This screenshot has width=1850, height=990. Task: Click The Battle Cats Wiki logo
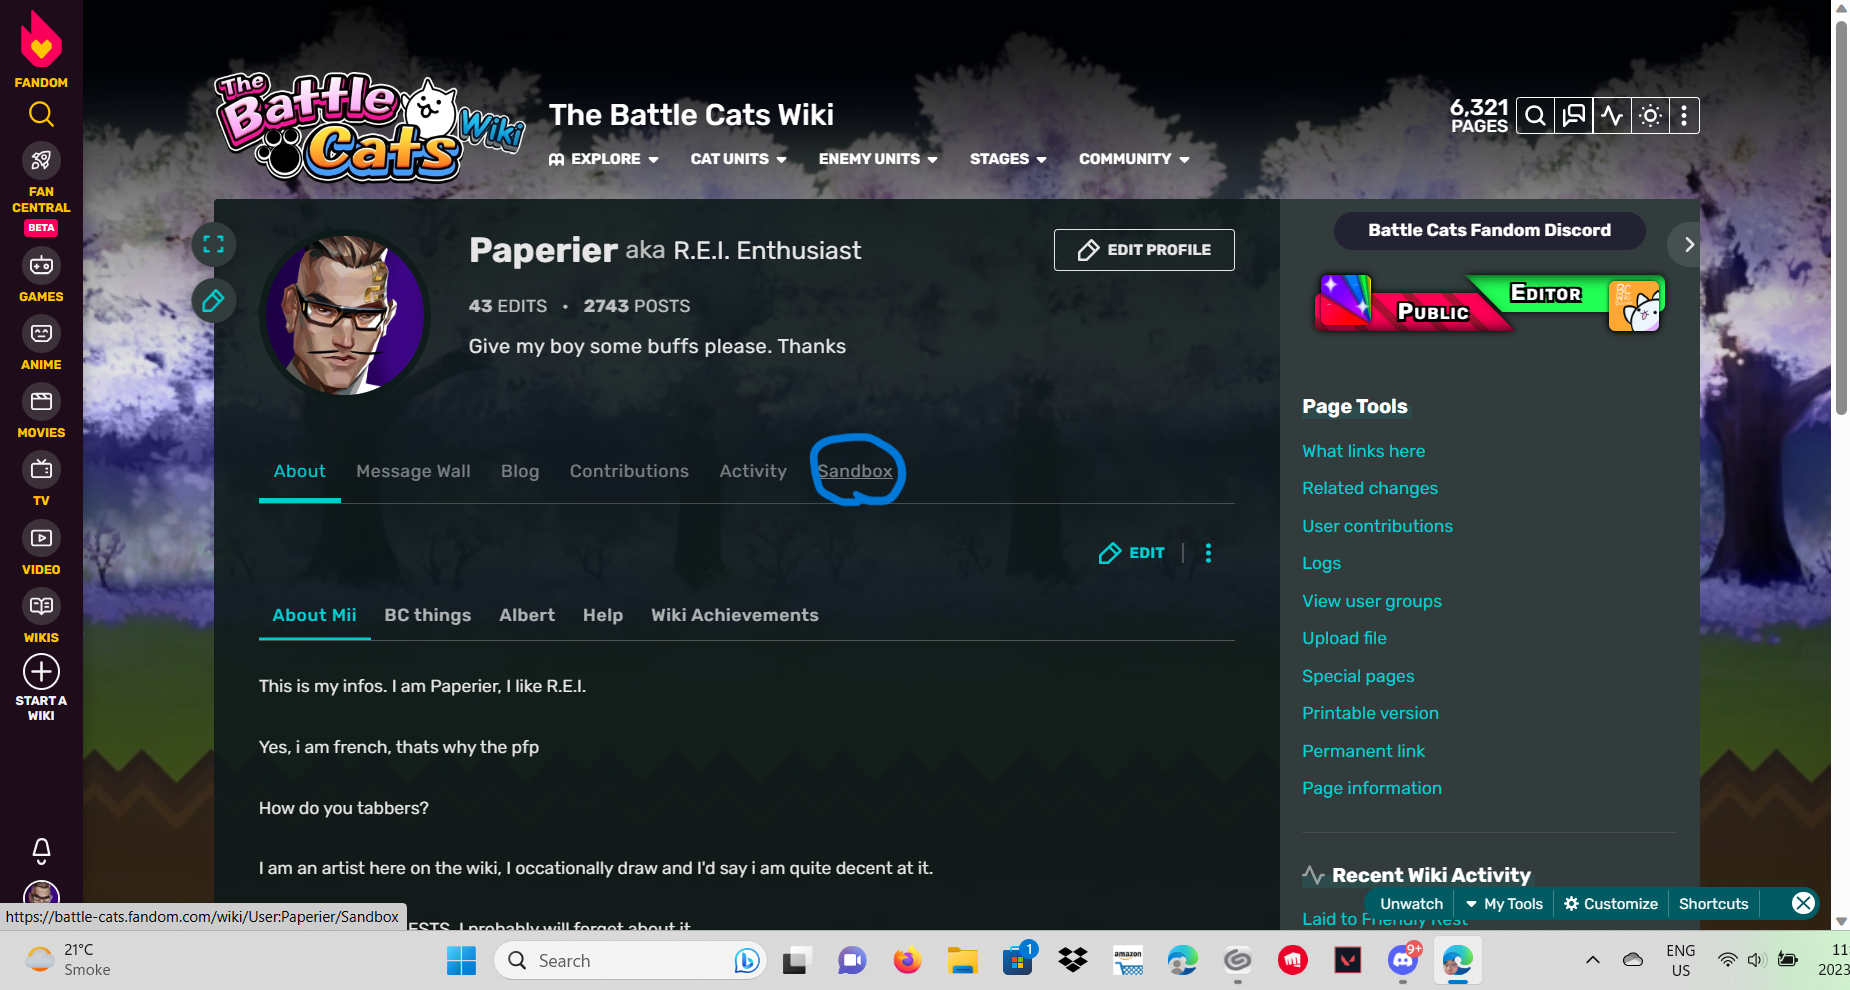(370, 128)
